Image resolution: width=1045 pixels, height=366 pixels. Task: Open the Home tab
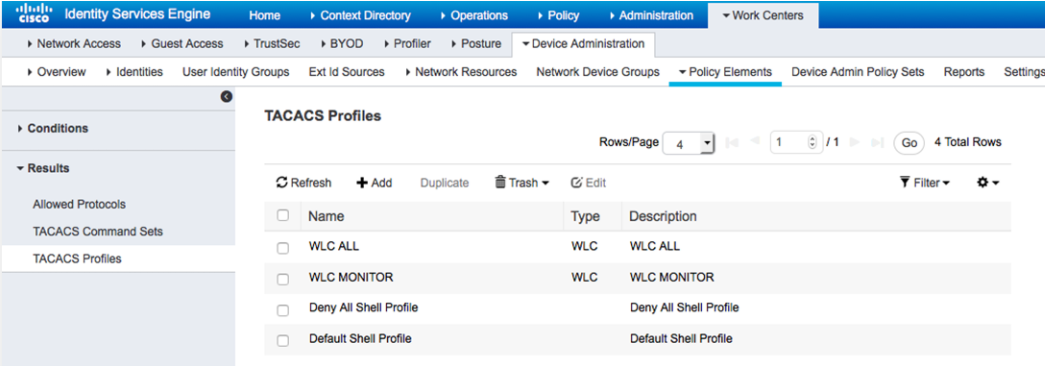click(x=264, y=15)
